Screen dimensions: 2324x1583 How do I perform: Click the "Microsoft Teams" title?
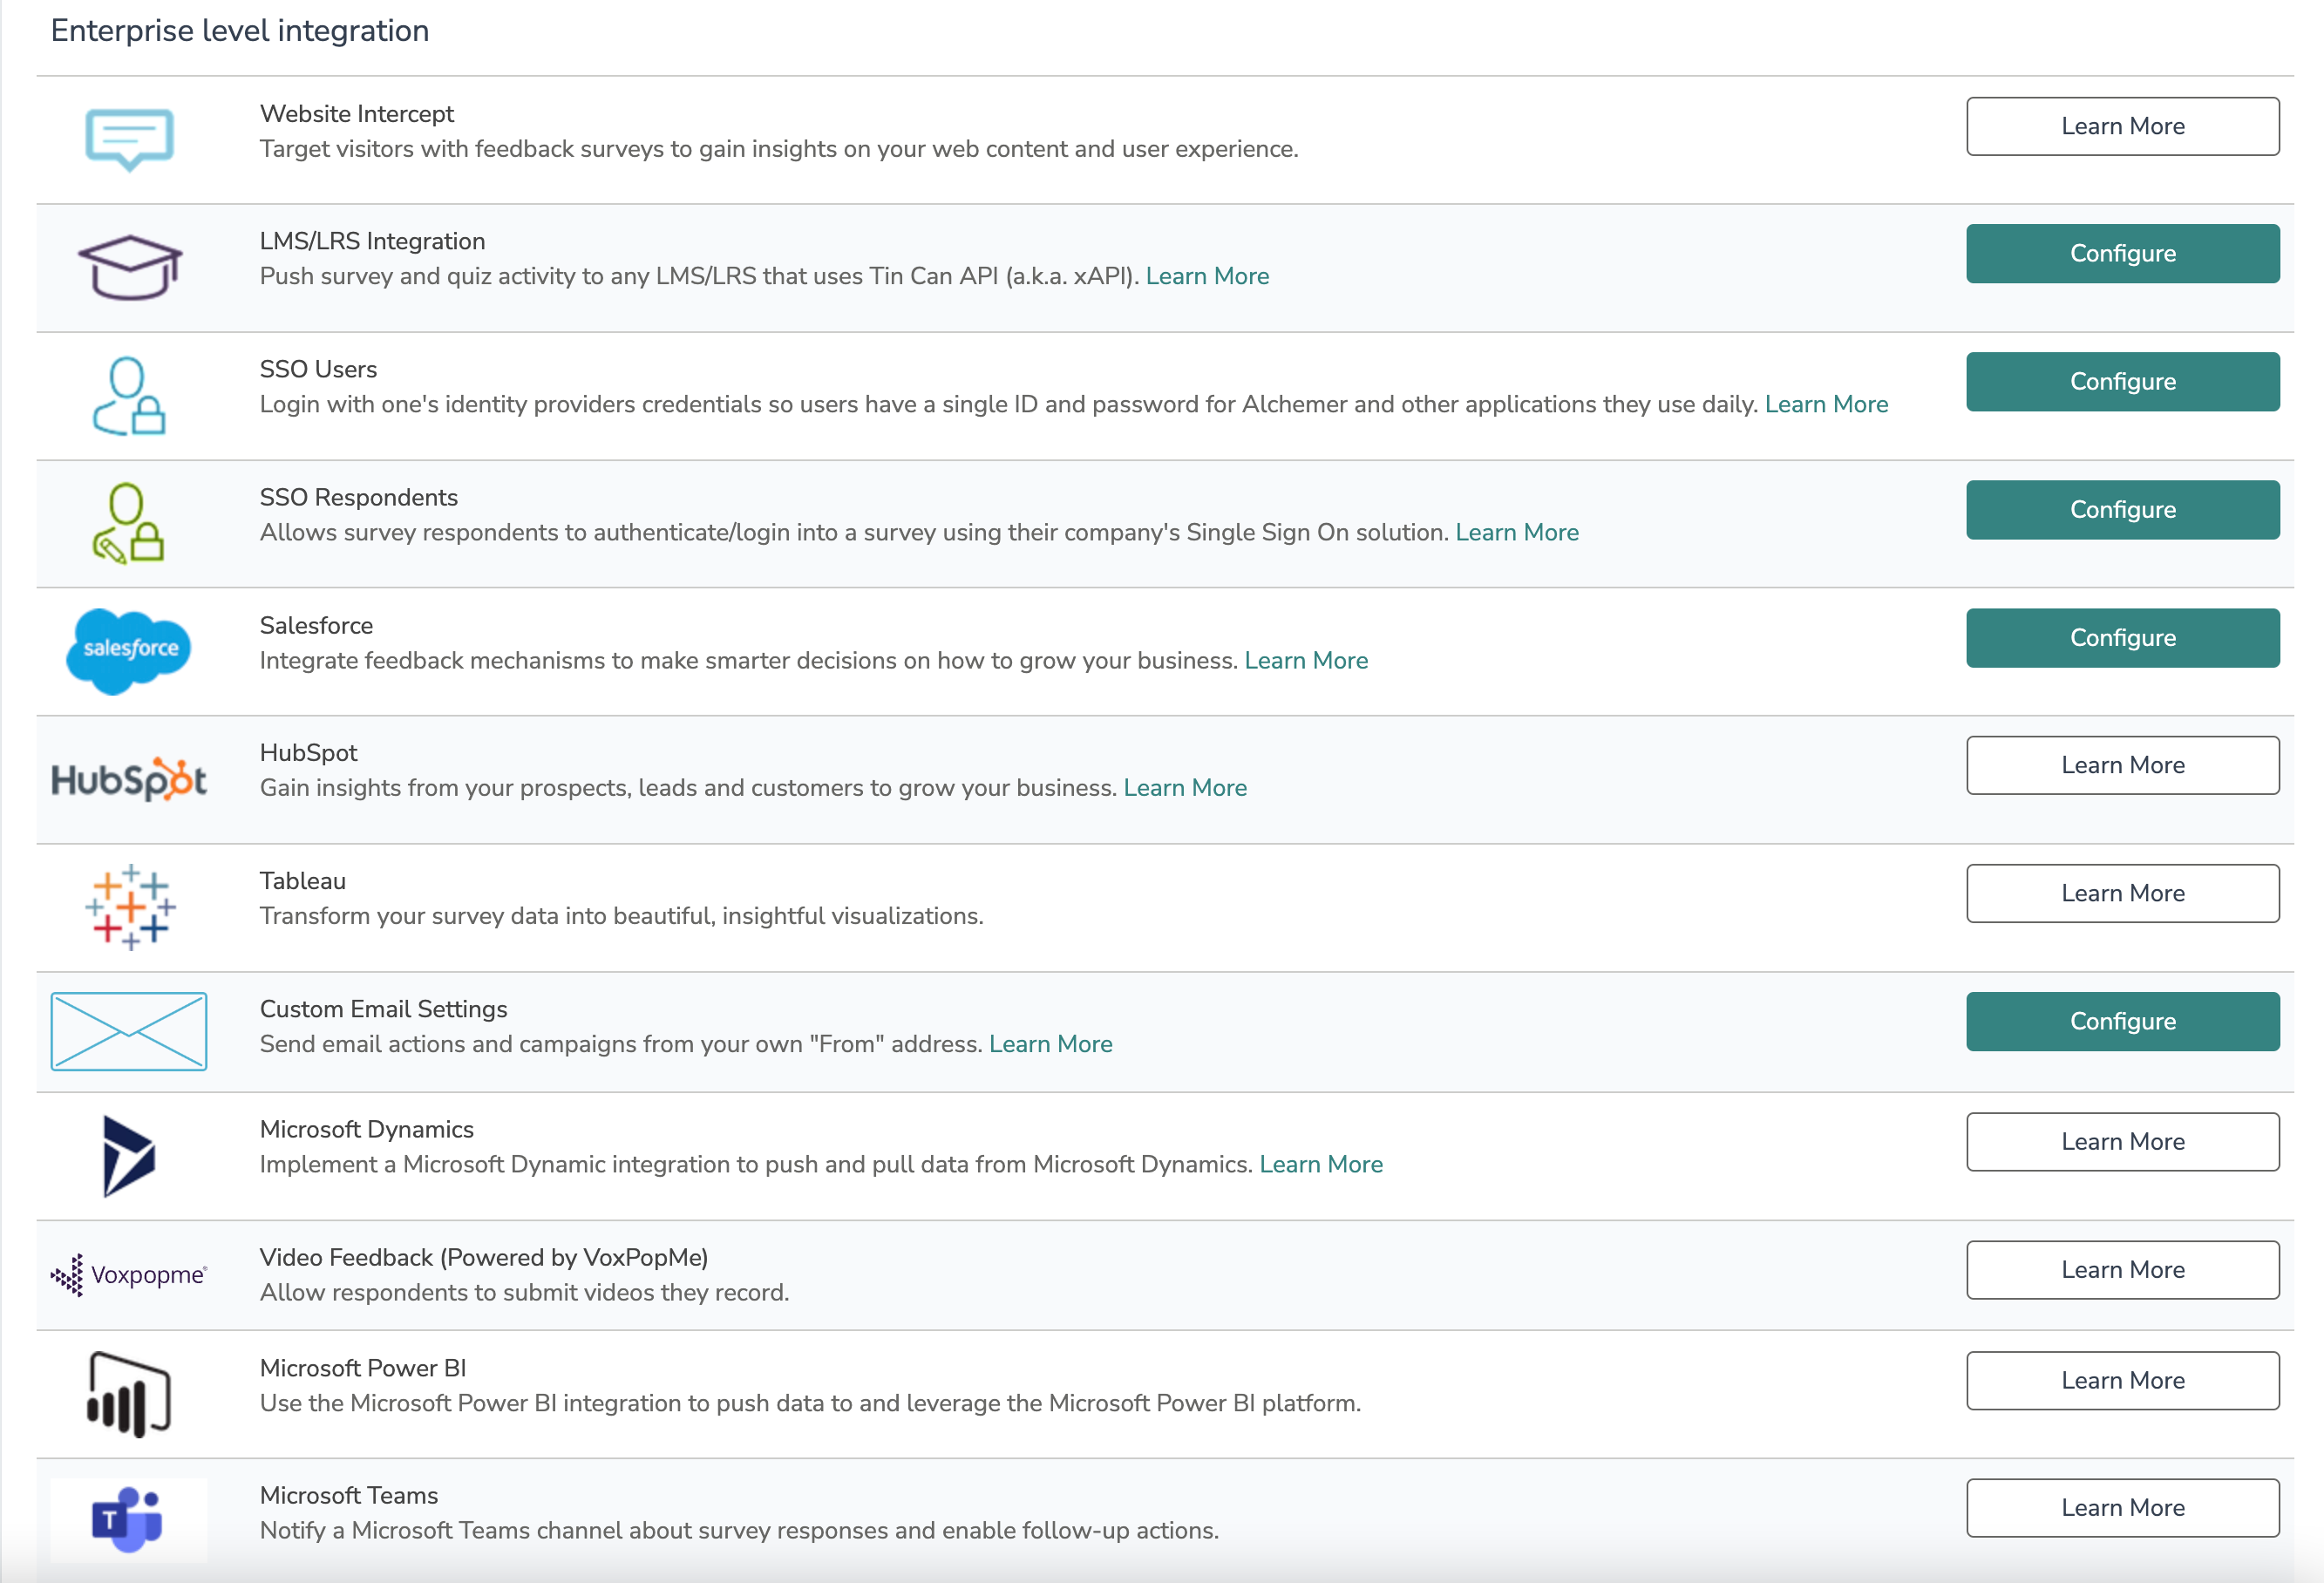click(348, 1495)
